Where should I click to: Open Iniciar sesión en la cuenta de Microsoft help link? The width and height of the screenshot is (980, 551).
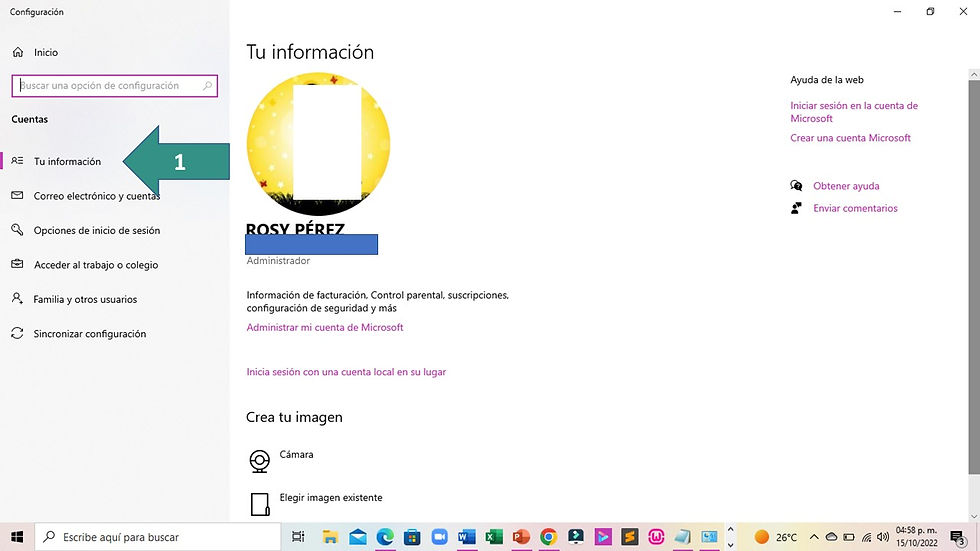pos(854,112)
